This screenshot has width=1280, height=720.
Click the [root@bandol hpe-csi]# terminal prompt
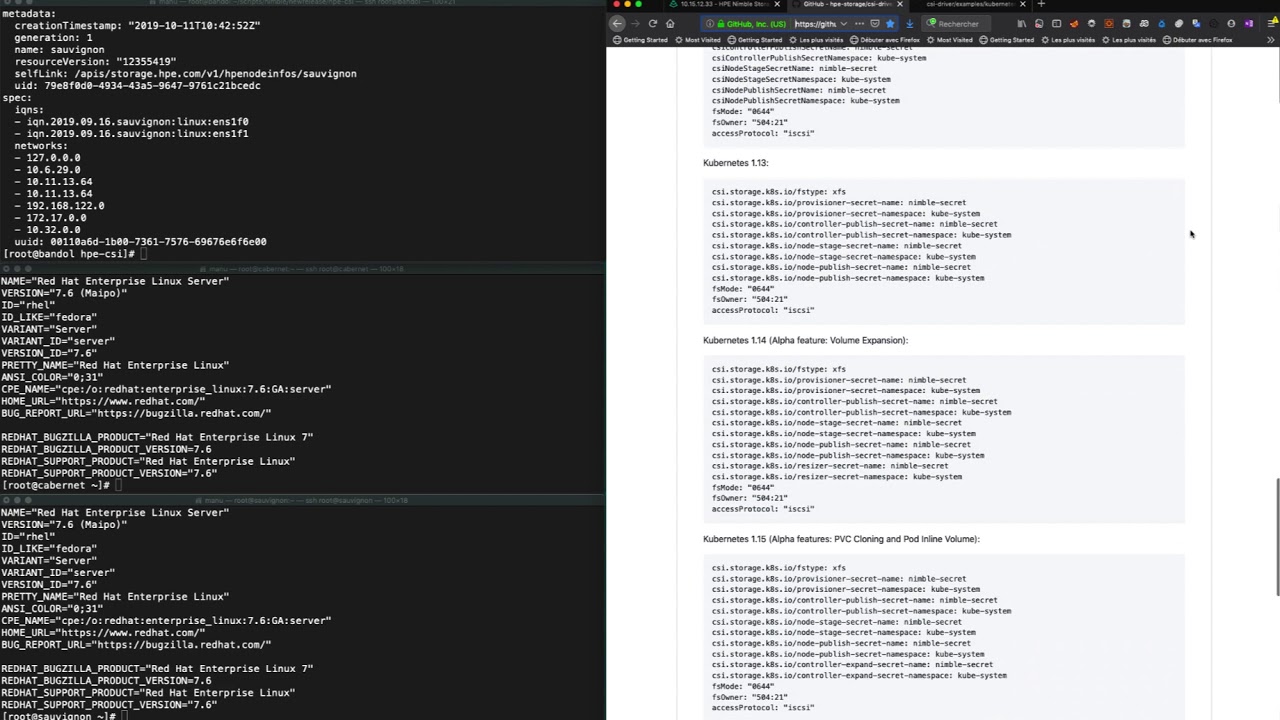point(68,254)
